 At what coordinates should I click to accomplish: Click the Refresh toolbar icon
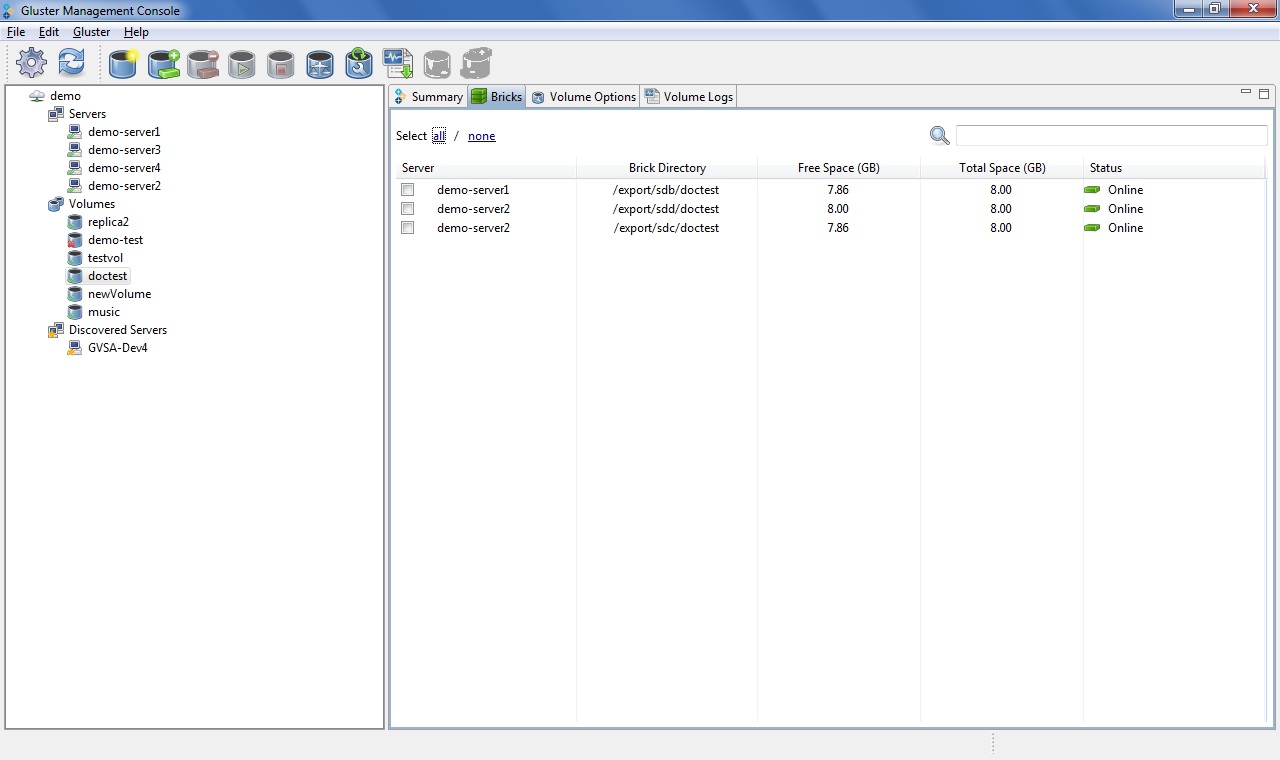[71, 63]
